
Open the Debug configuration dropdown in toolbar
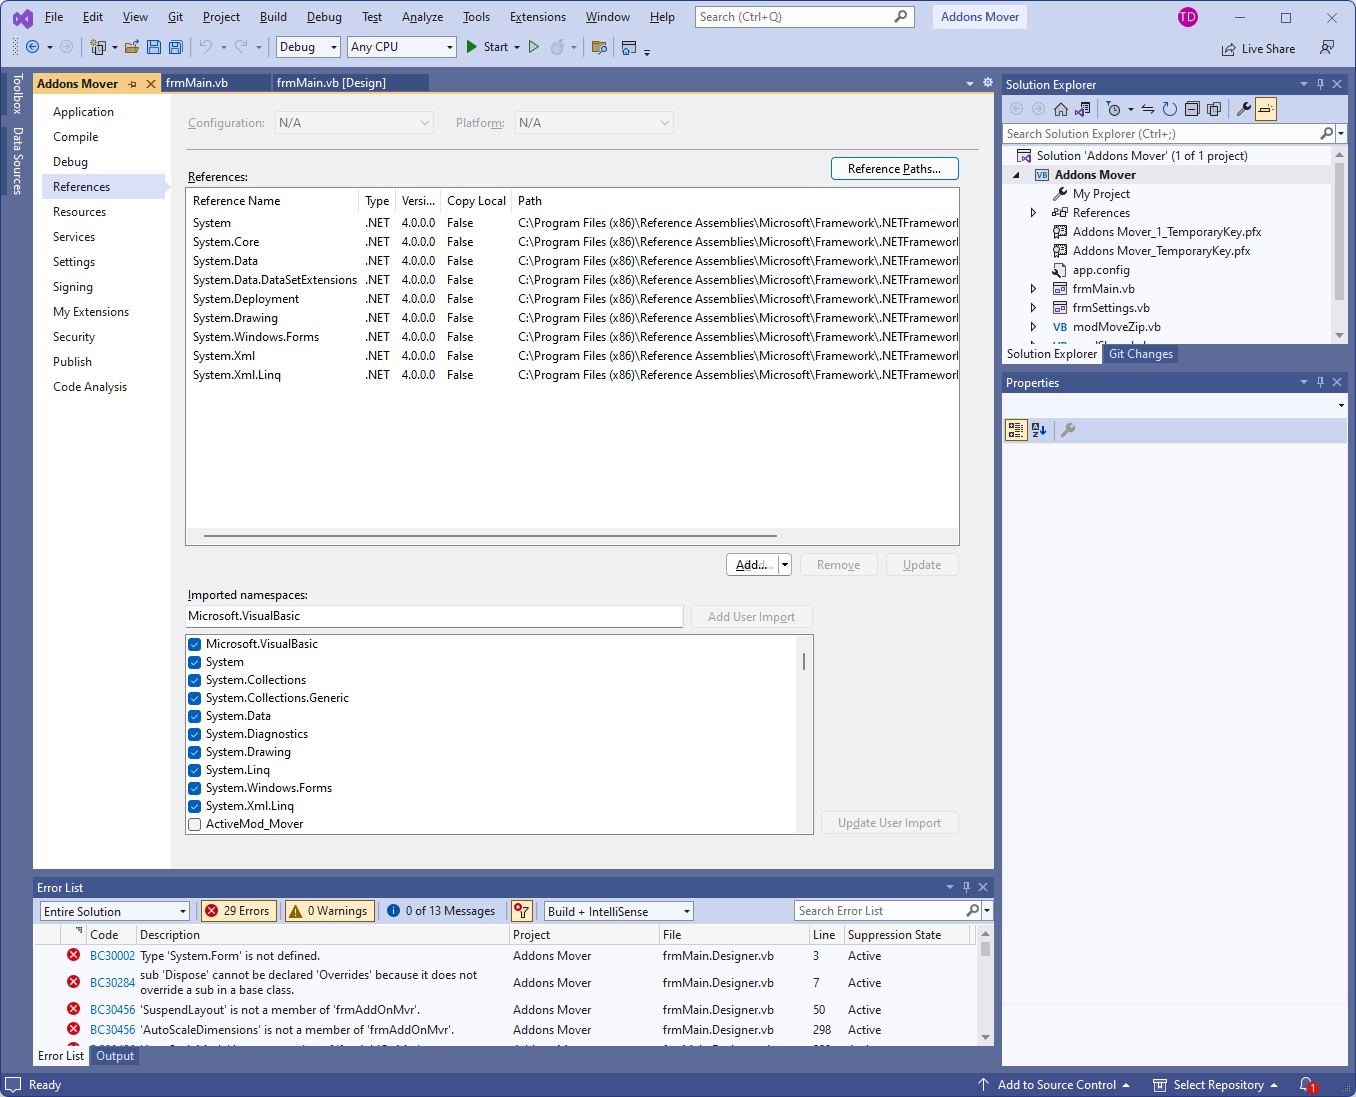click(308, 47)
